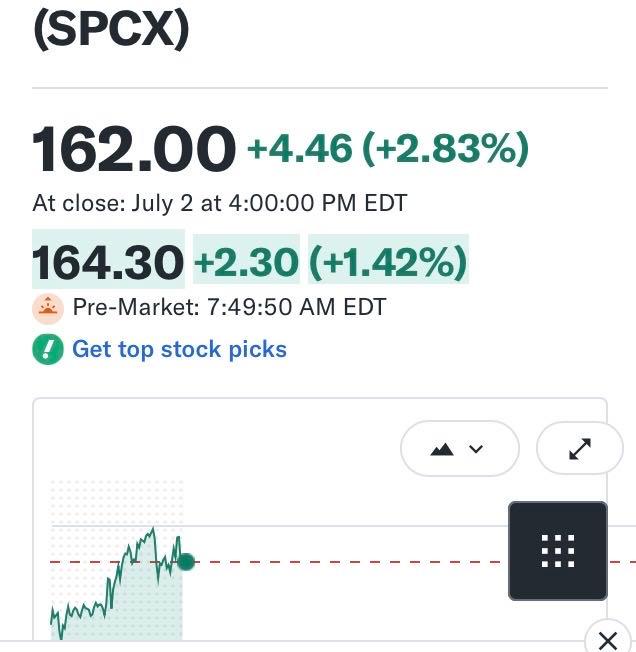Open chart type dropdown chevron
636x652 pixels.
pyautogui.click(x=476, y=449)
